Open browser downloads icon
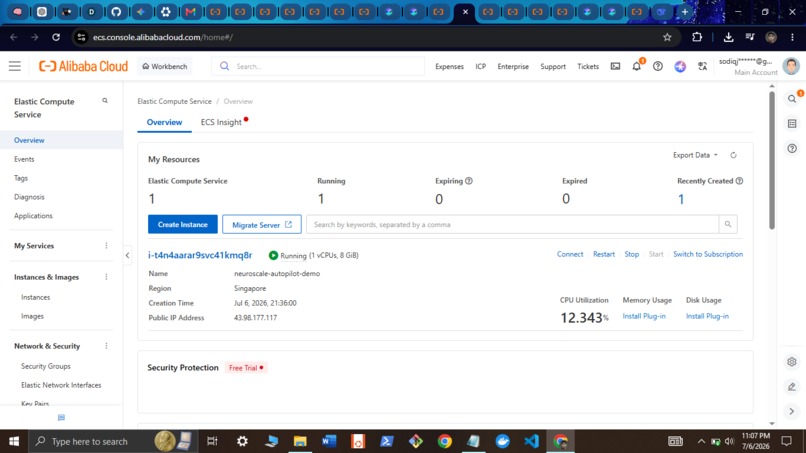The image size is (806, 453). click(x=728, y=37)
